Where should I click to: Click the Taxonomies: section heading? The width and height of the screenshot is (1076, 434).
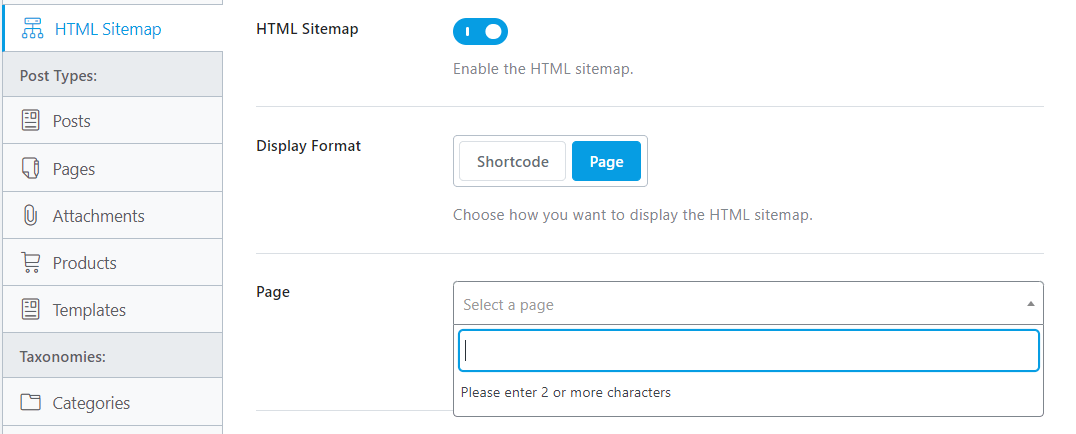point(62,357)
